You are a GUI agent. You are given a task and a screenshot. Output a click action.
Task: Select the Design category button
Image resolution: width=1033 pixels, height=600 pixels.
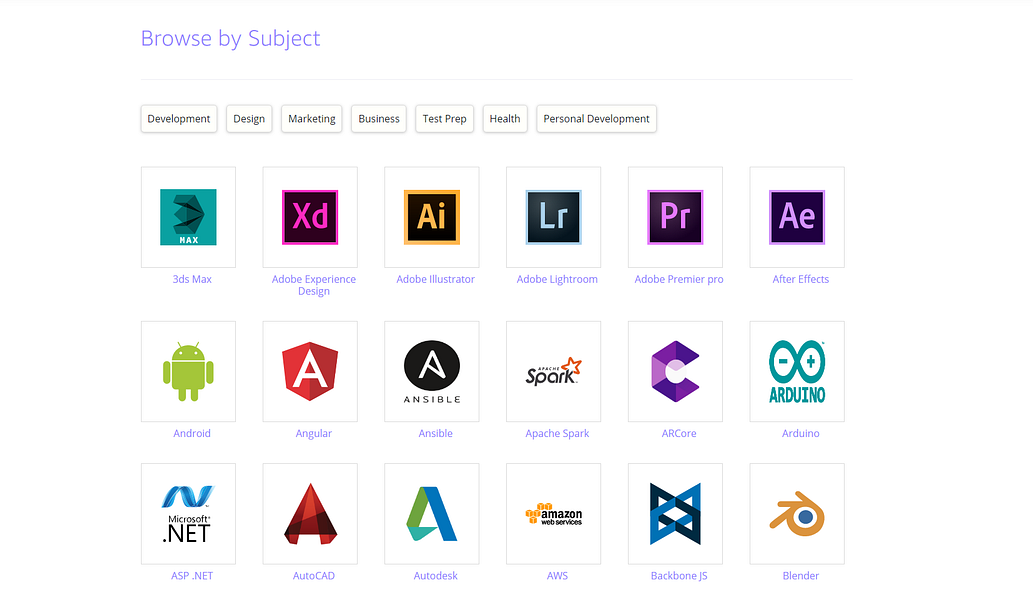point(249,119)
